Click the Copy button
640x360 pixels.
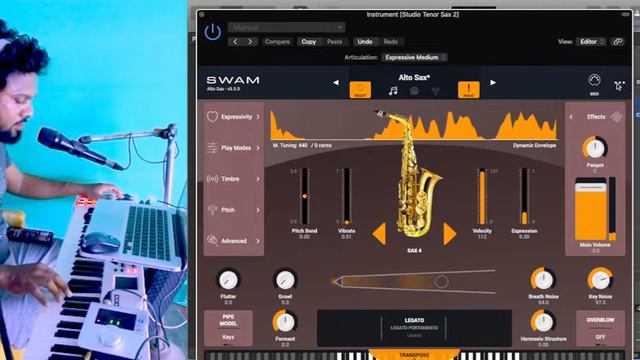tap(309, 42)
